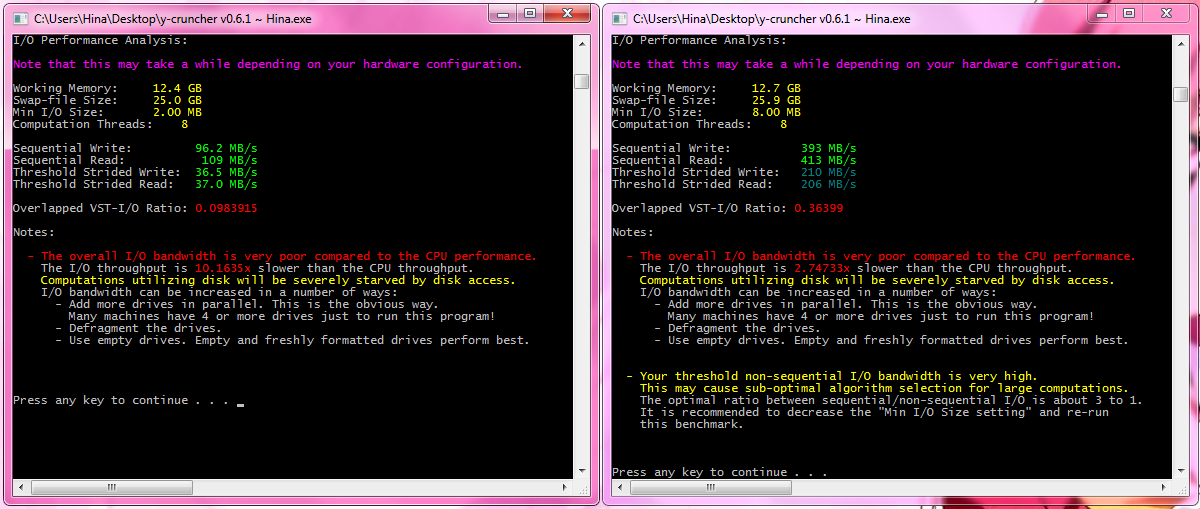Open system menu icon of the 12.4 GB console window
The width and height of the screenshot is (1200, 509).
pyautogui.click(x=20, y=18)
